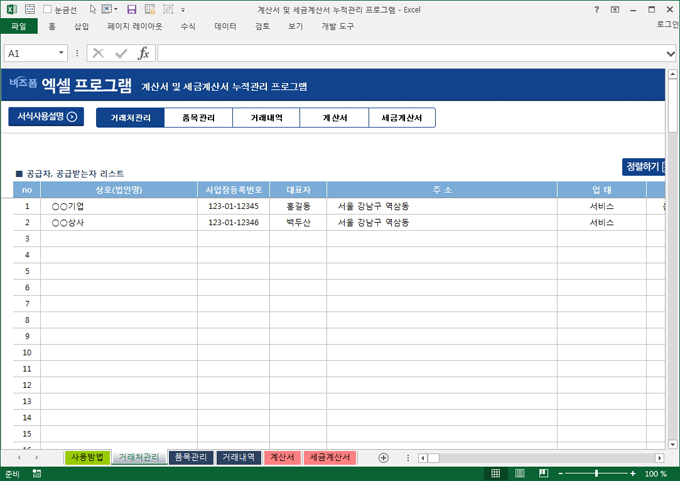Screen dimensions: 680x481
Task: Click the confirm checkmark in formula bar
Action: point(121,53)
